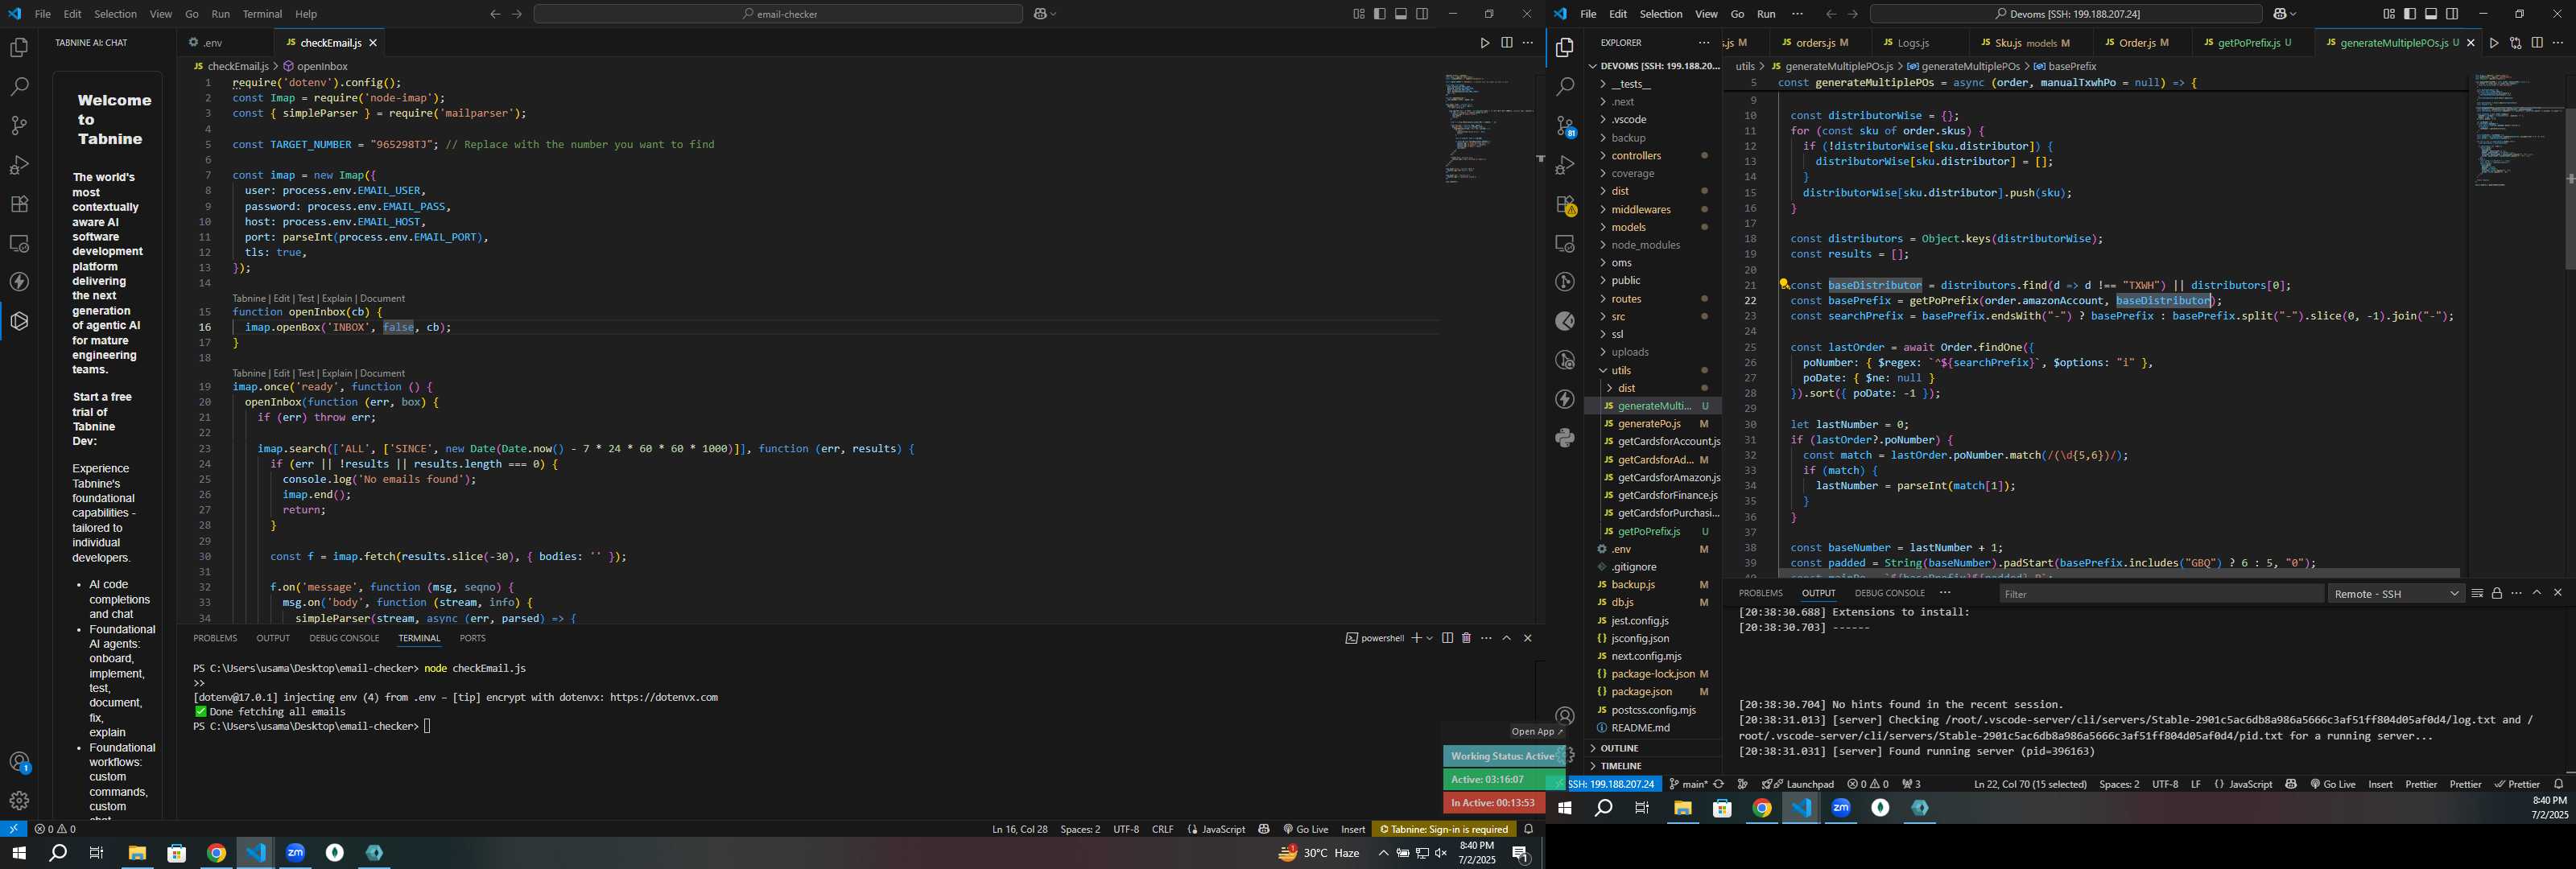The width and height of the screenshot is (2576, 869).
Task: Open Explorer in the email-checker window
Action: coord(19,48)
